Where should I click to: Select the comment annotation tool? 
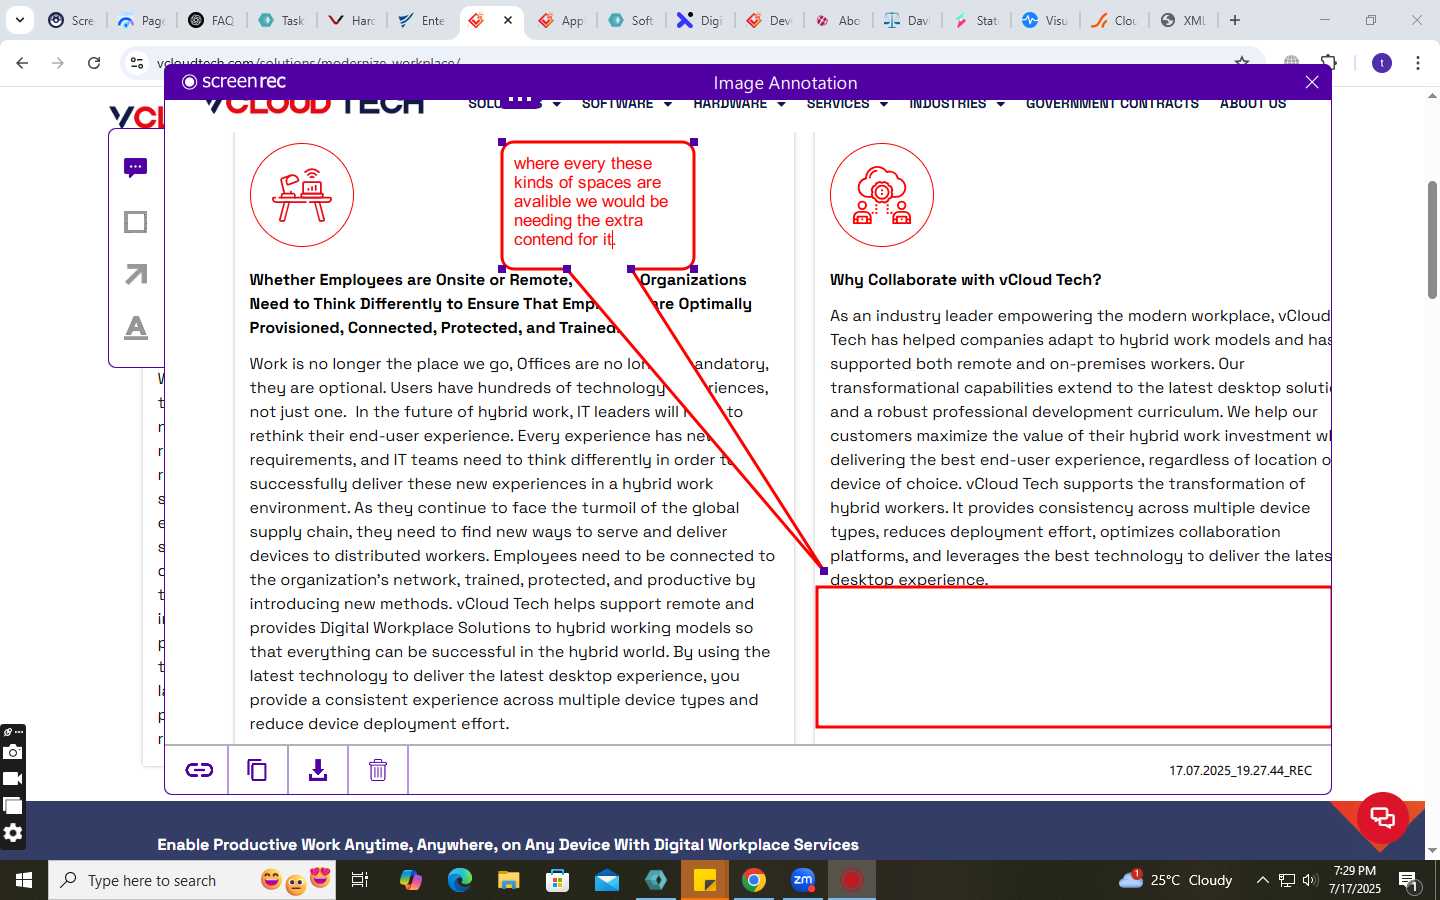pyautogui.click(x=136, y=168)
